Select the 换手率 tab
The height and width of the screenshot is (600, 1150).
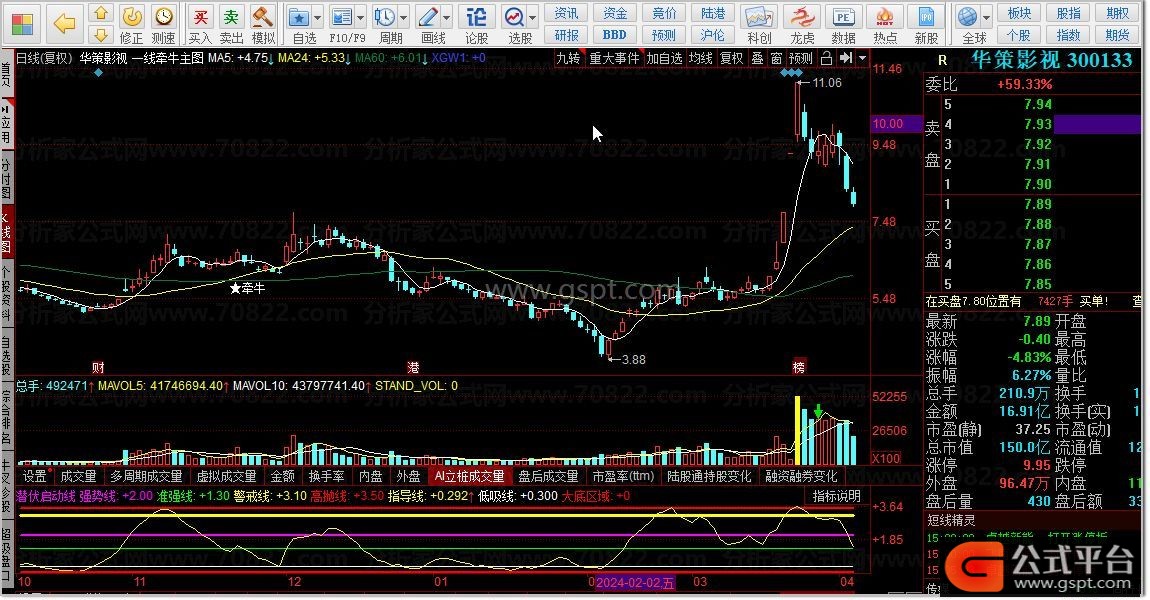(x=326, y=477)
